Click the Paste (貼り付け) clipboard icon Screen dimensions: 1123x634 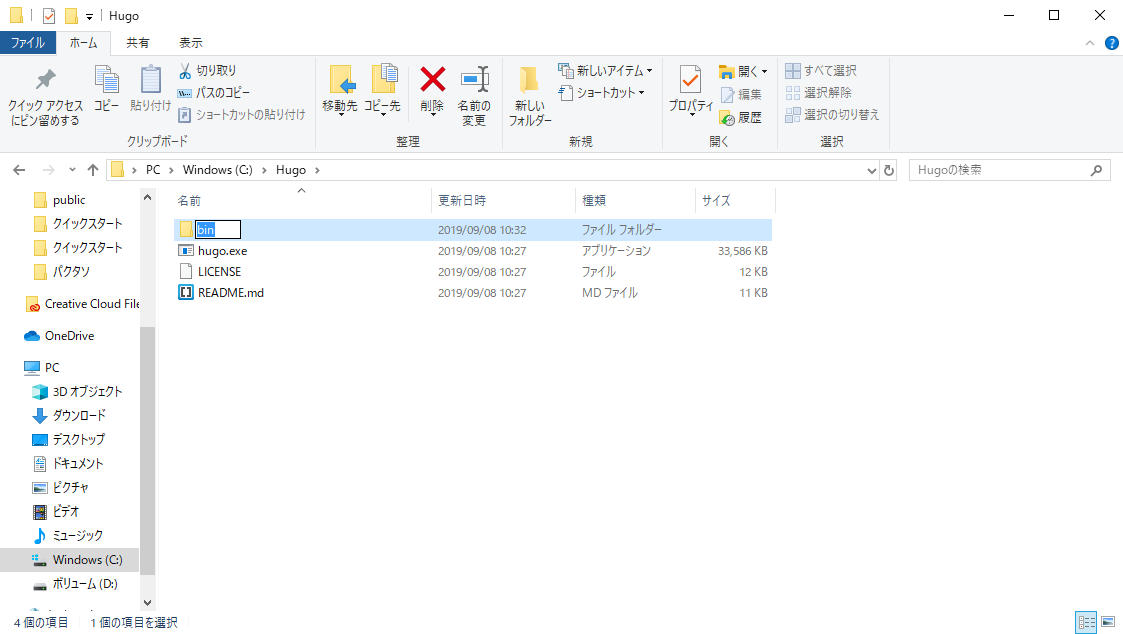click(150, 80)
